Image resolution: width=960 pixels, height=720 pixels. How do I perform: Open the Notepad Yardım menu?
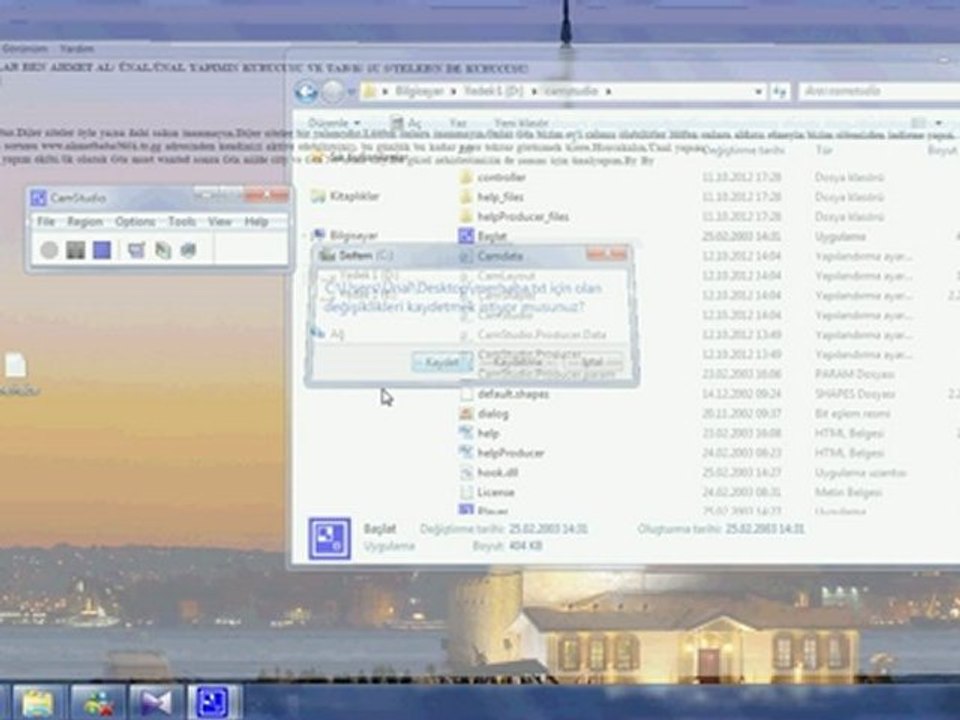pos(77,48)
